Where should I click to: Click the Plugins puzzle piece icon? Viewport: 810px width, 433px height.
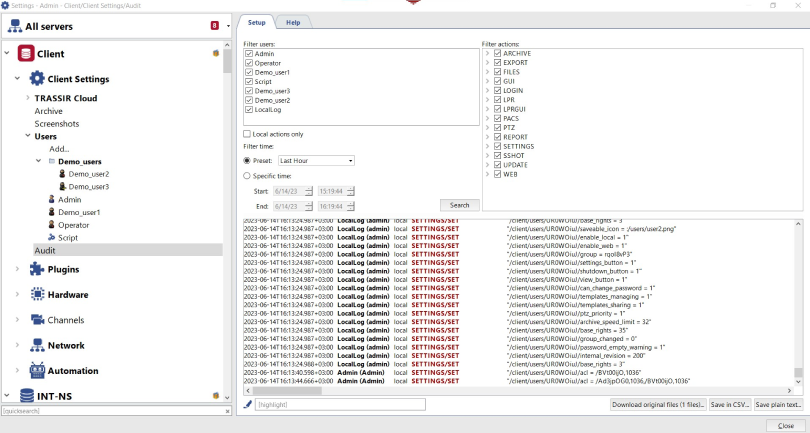click(x=37, y=269)
